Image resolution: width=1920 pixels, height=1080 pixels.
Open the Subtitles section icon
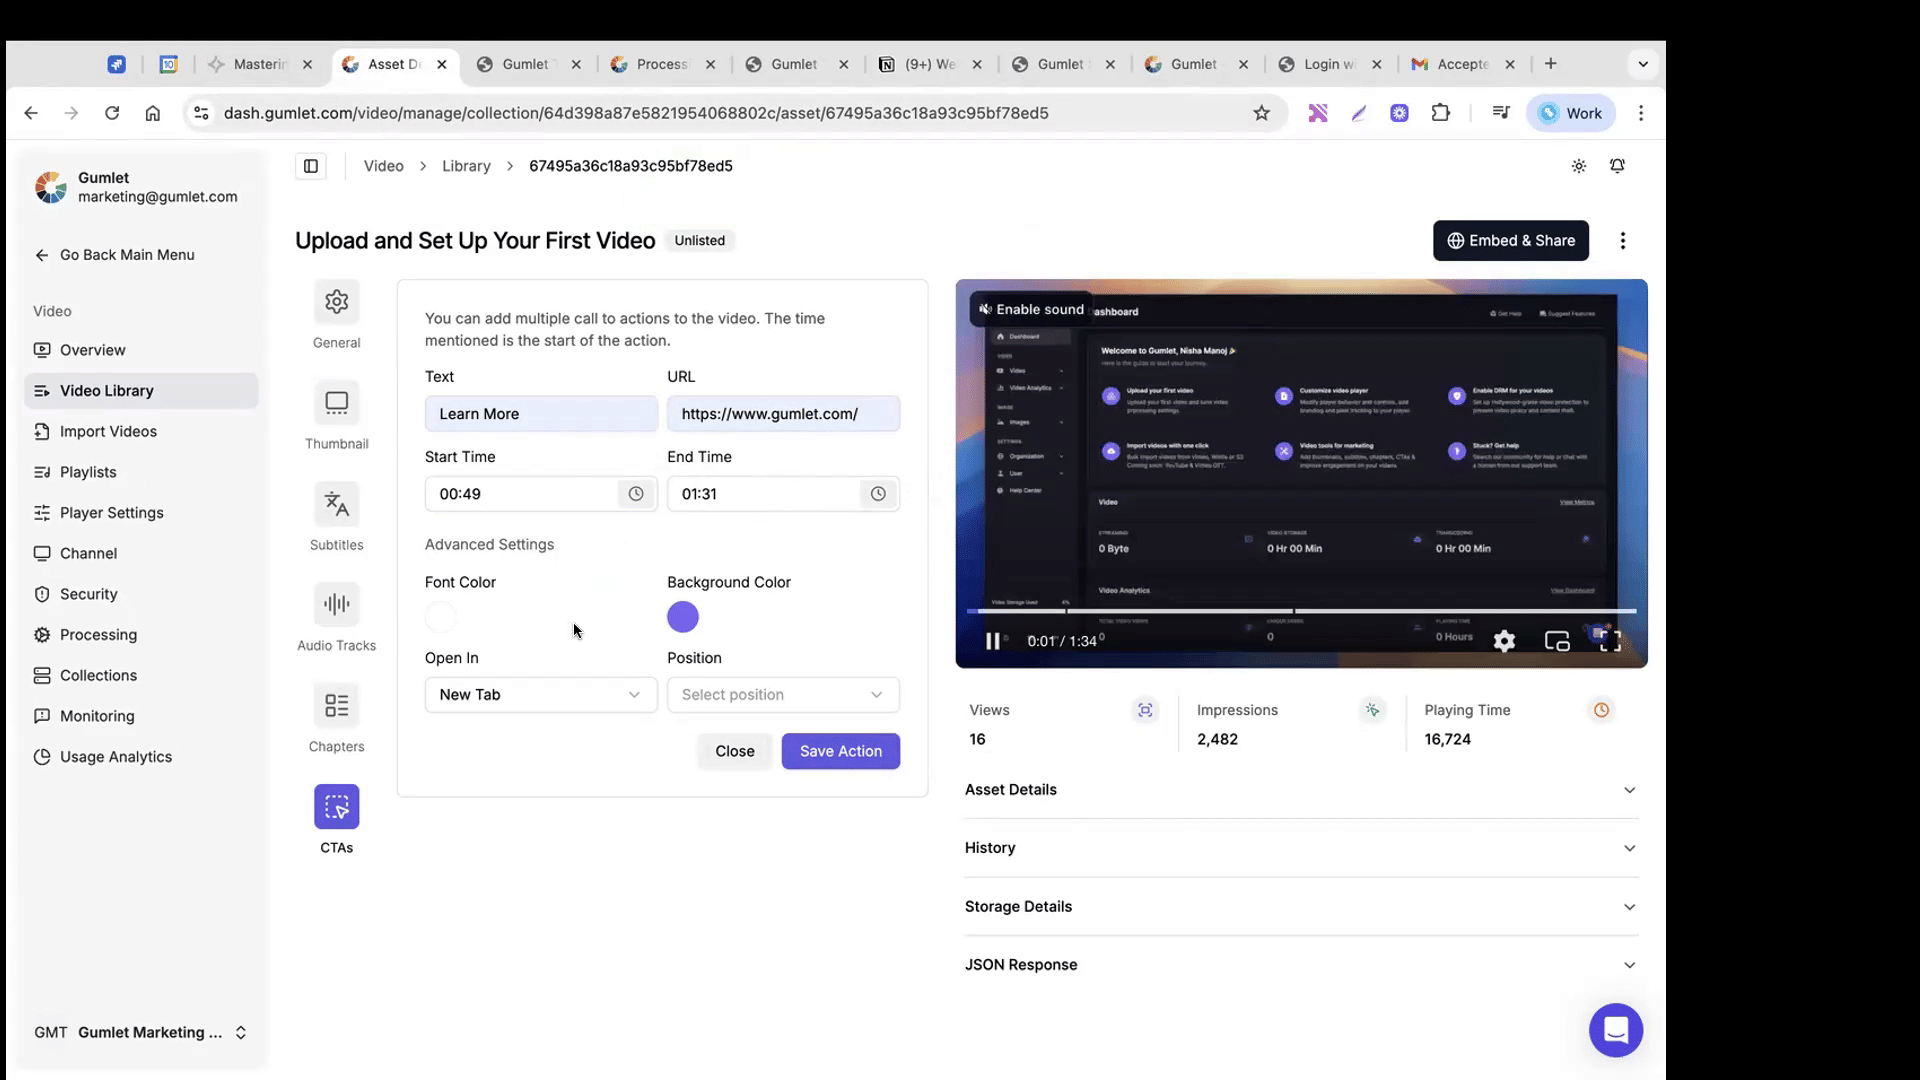[x=336, y=504]
